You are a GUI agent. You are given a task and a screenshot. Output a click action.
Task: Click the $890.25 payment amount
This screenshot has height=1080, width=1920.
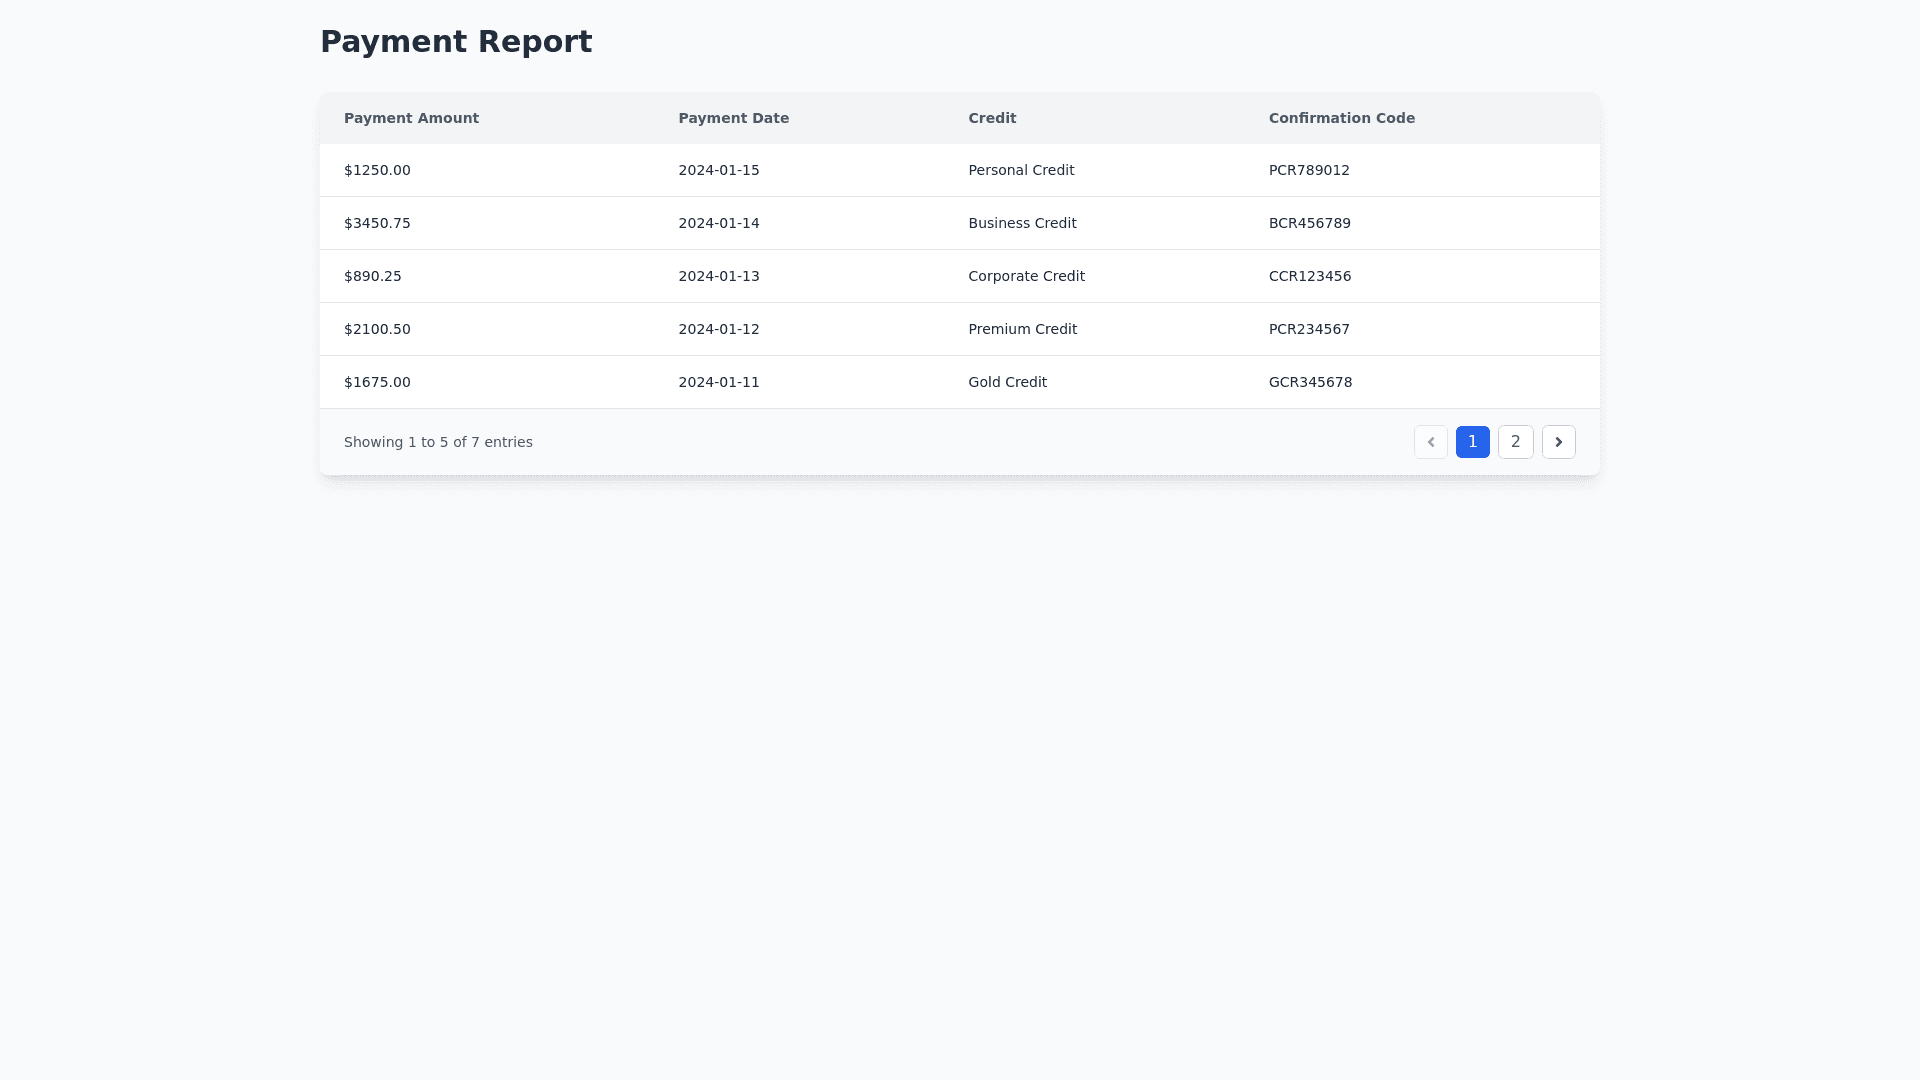pos(372,276)
